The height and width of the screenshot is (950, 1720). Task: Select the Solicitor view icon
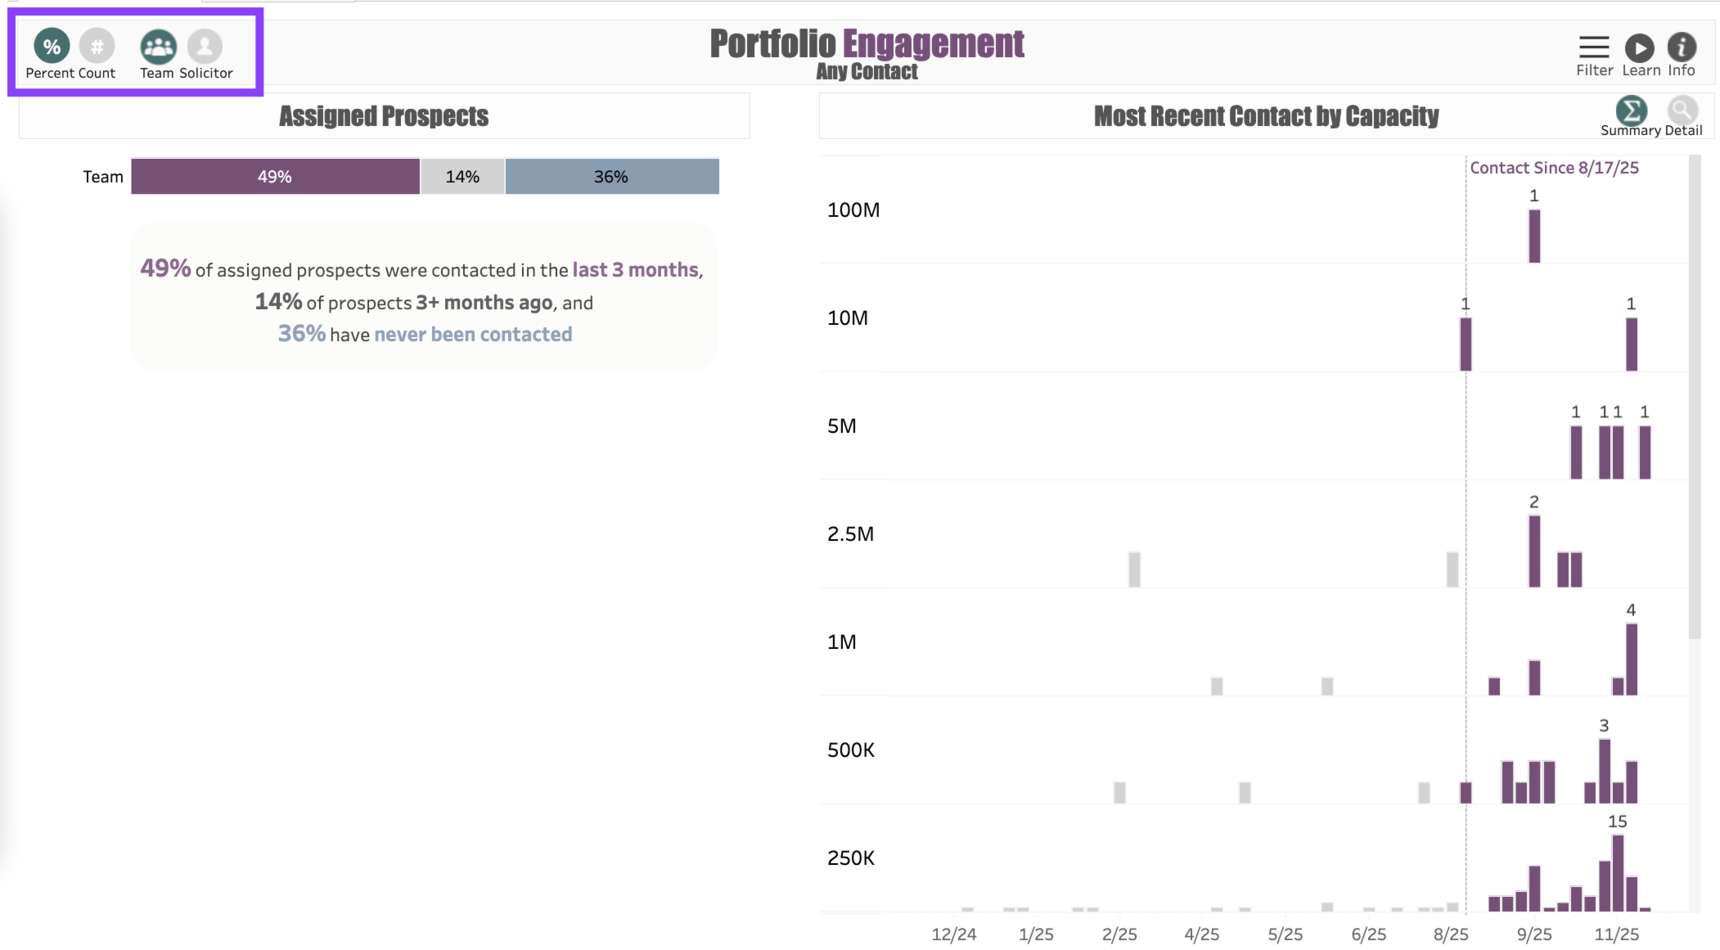[x=205, y=46]
